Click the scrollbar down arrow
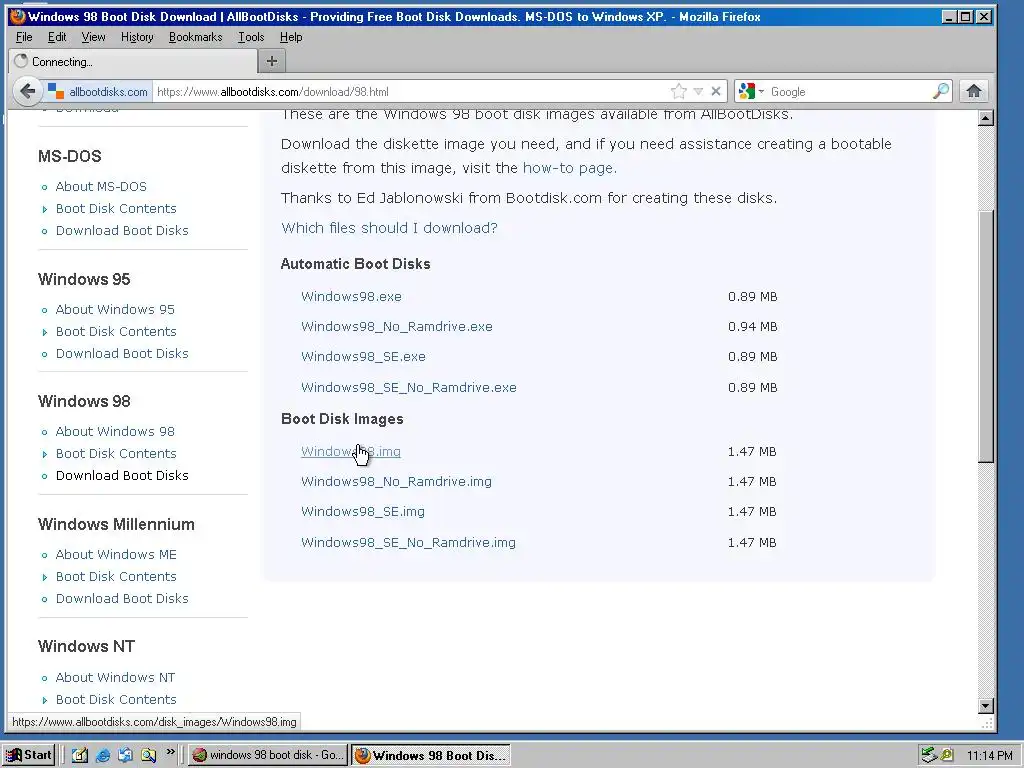Image resolution: width=1024 pixels, height=768 pixels. pos(986,705)
